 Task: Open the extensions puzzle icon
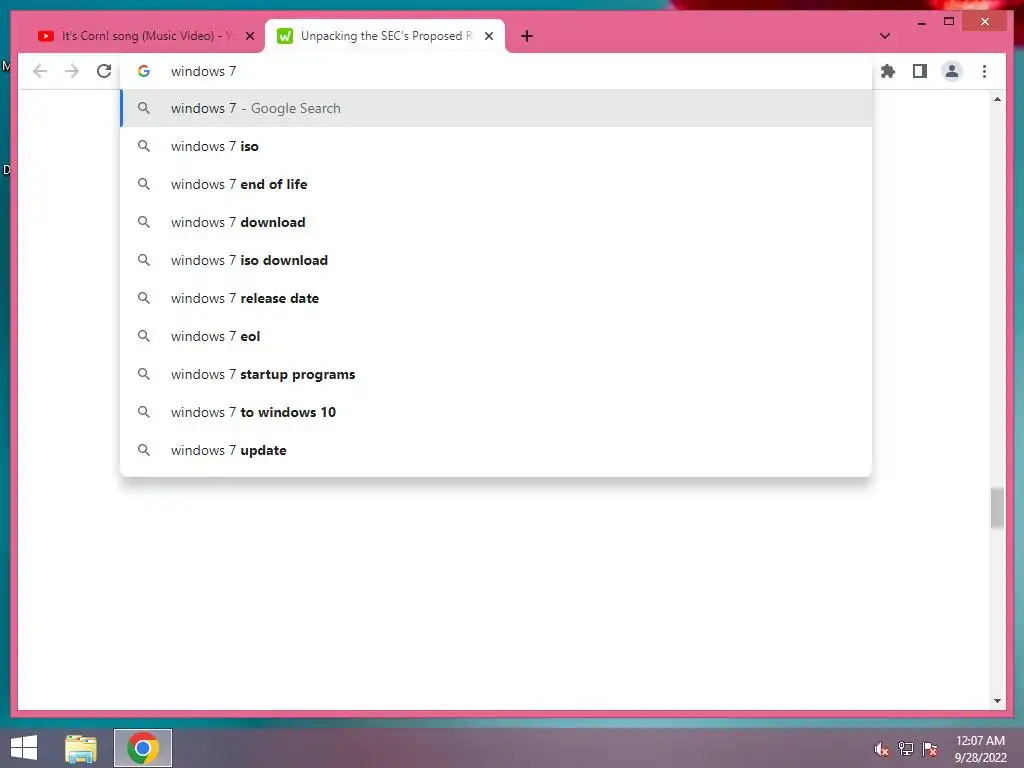[x=888, y=71]
